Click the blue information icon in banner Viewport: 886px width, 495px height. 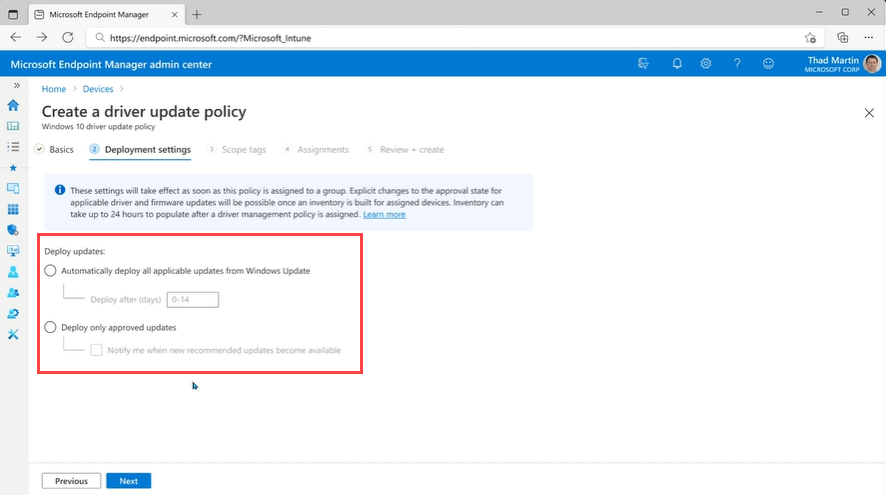(60, 190)
